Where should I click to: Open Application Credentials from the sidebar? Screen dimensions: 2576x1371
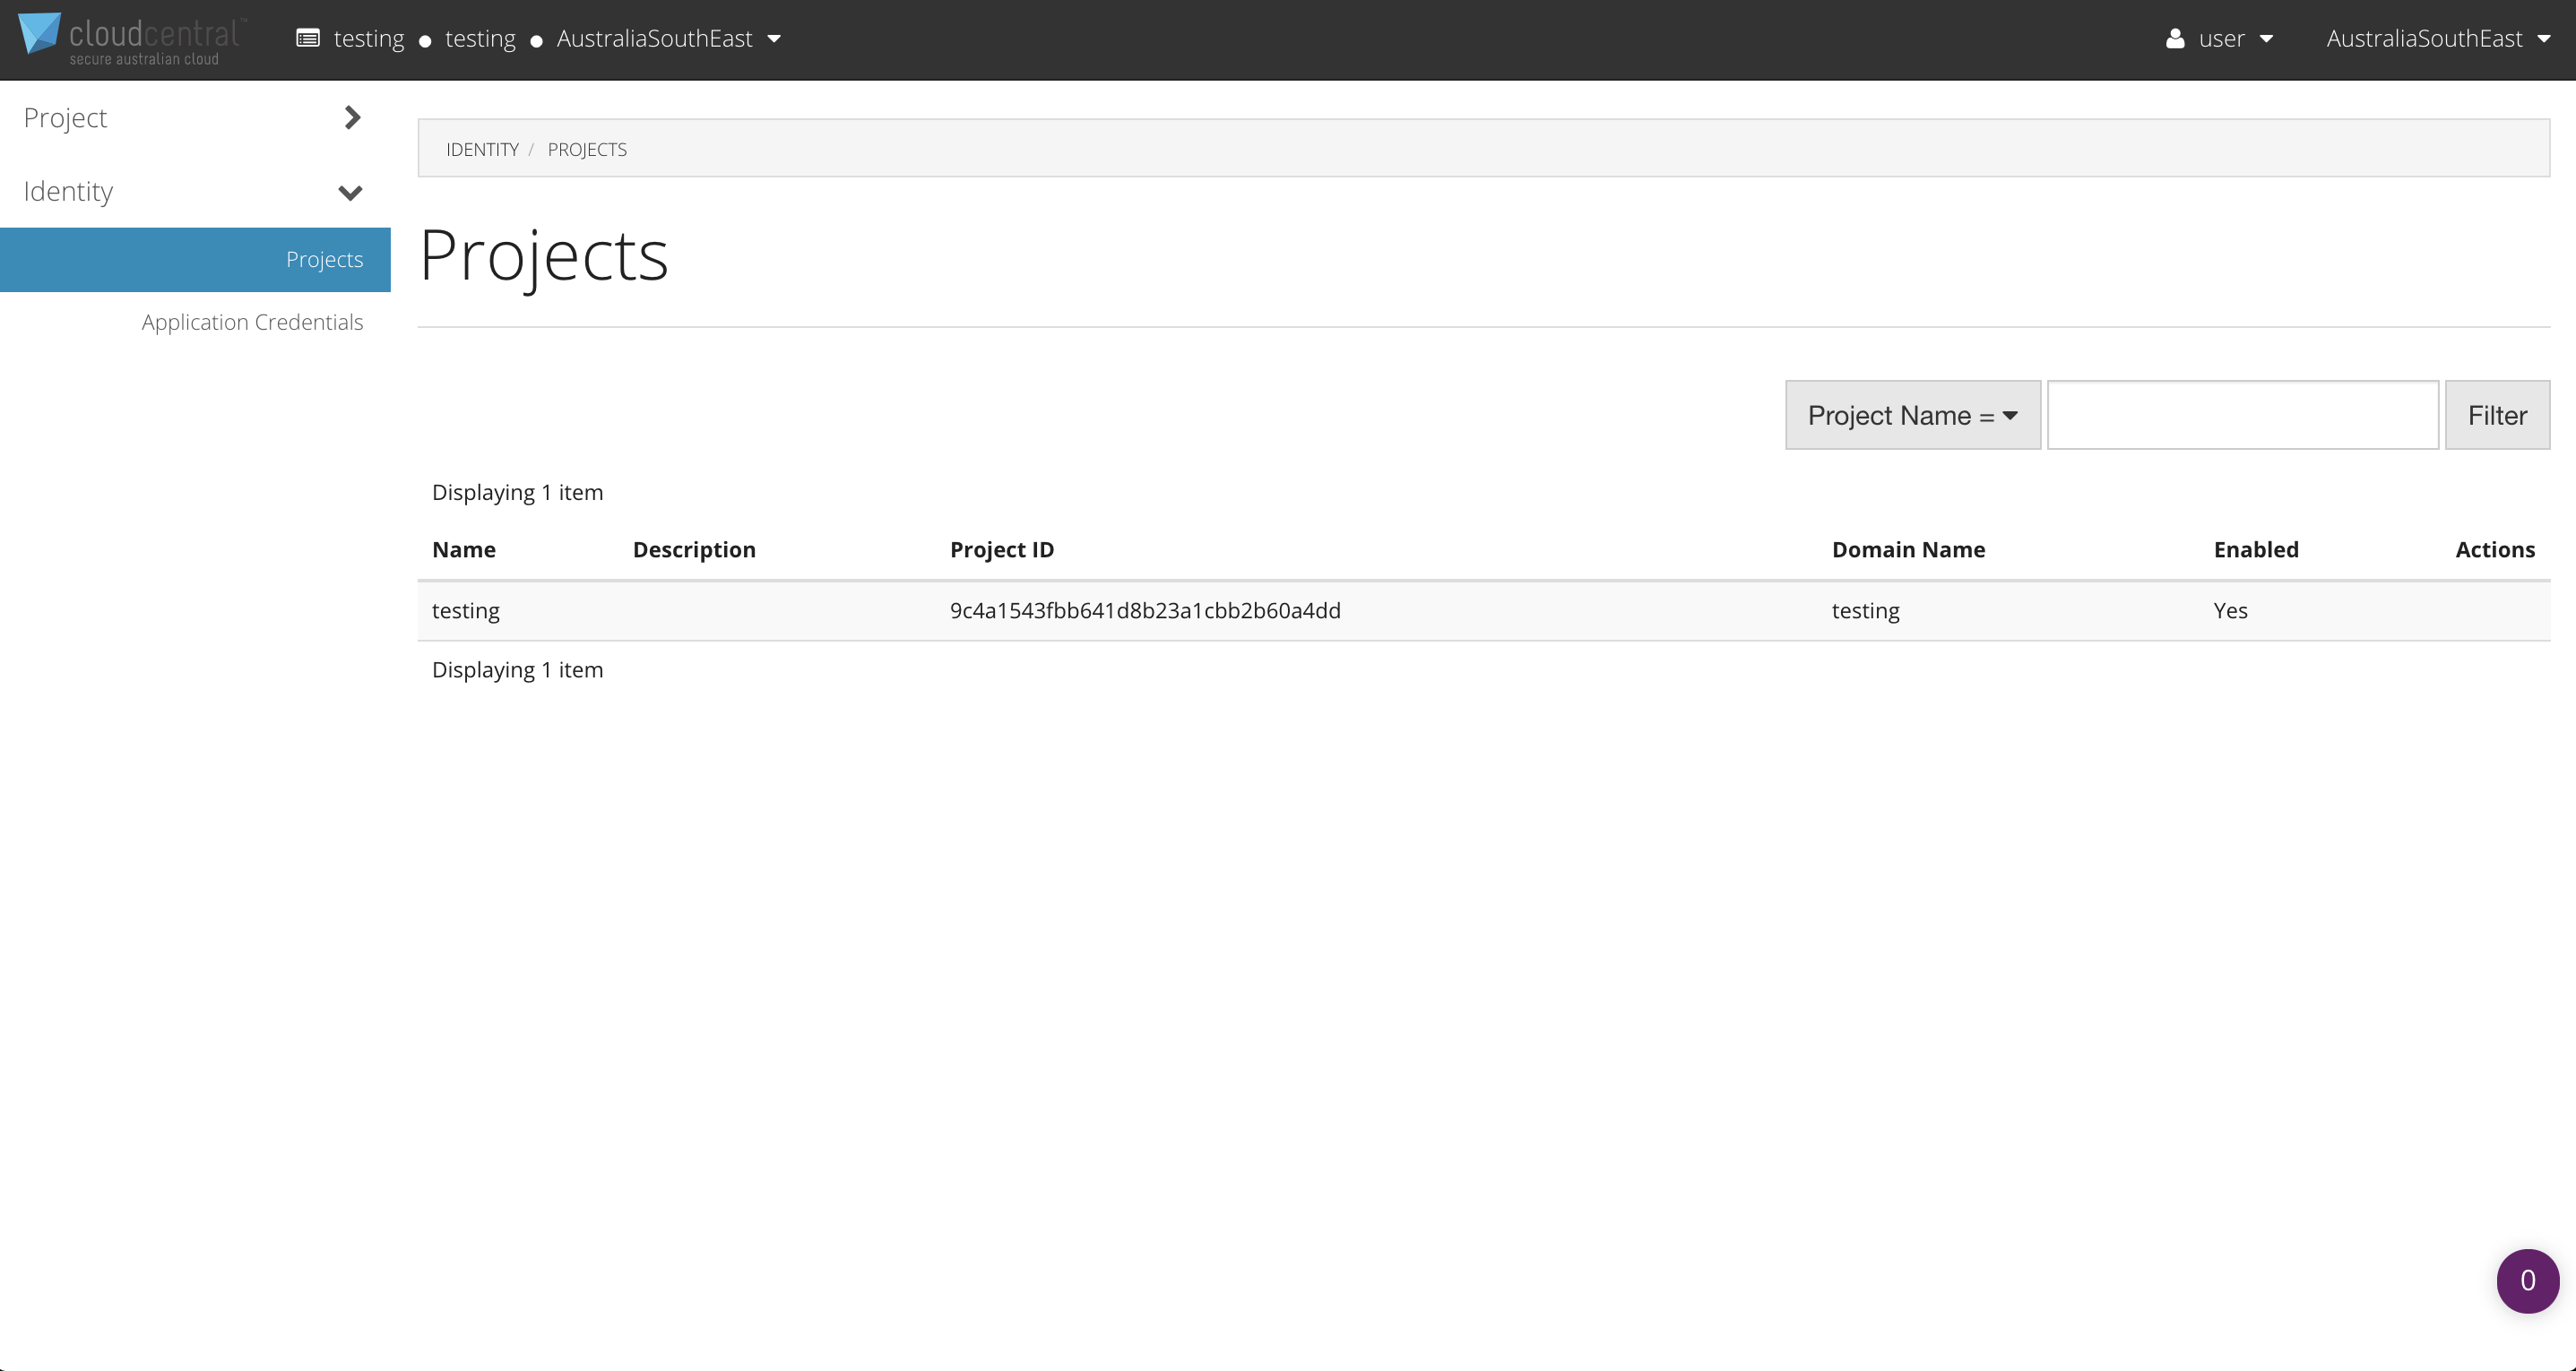pyautogui.click(x=252, y=321)
